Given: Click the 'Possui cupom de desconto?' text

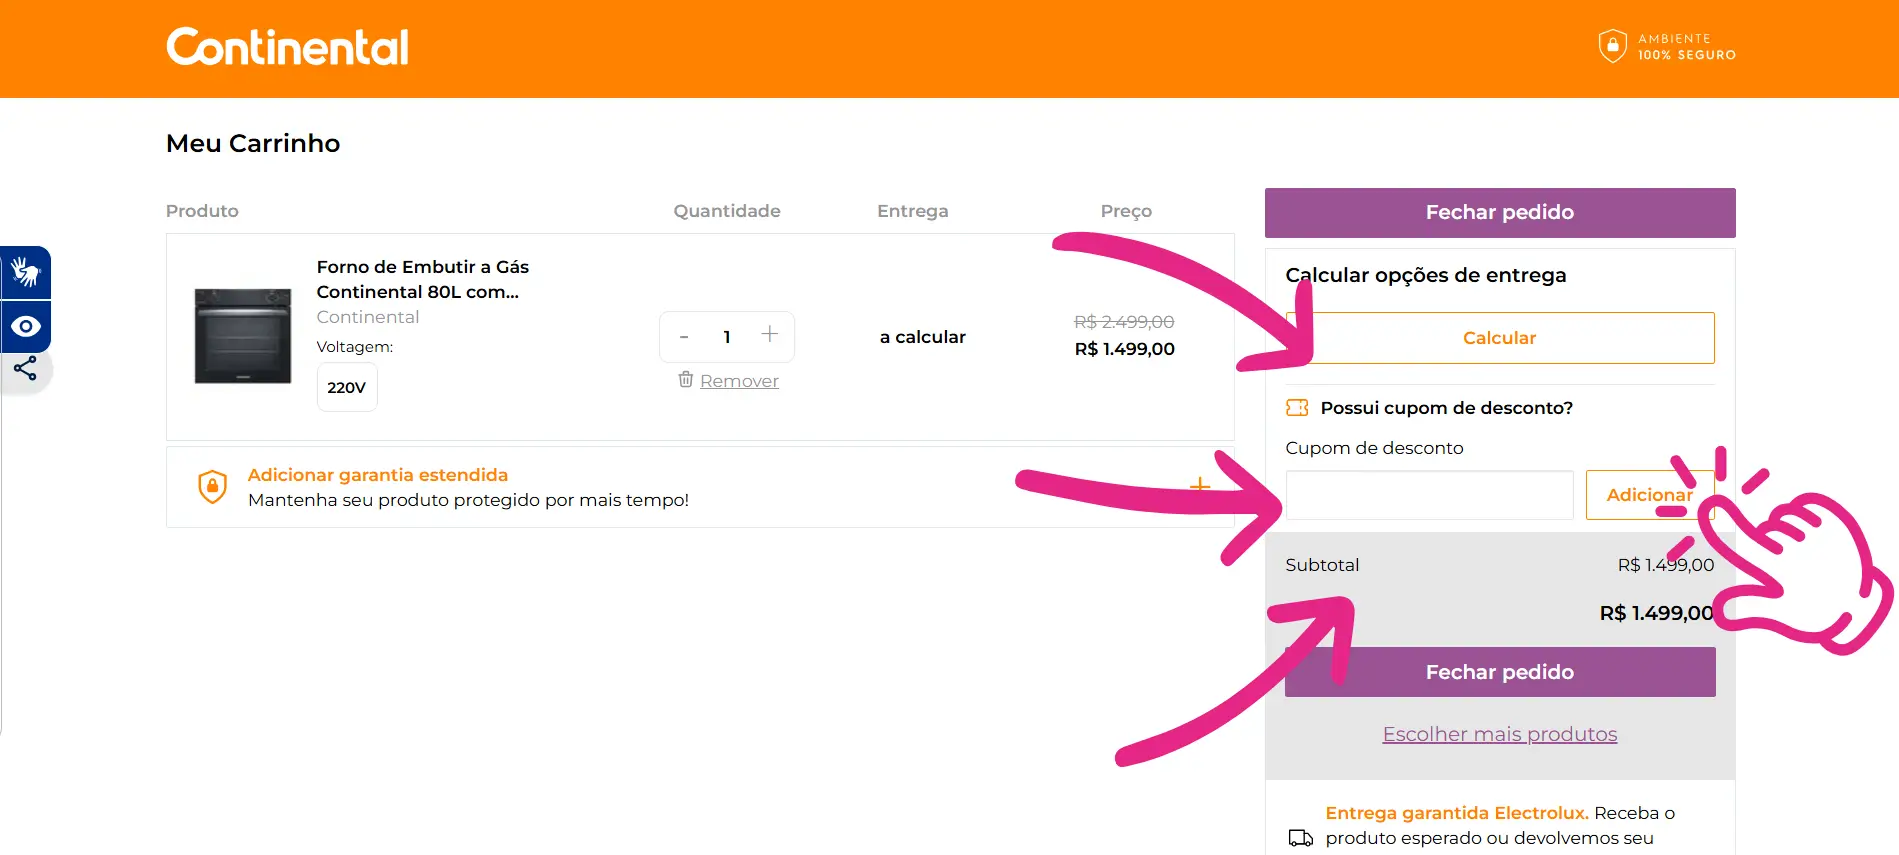Looking at the screenshot, I should coord(1447,408).
